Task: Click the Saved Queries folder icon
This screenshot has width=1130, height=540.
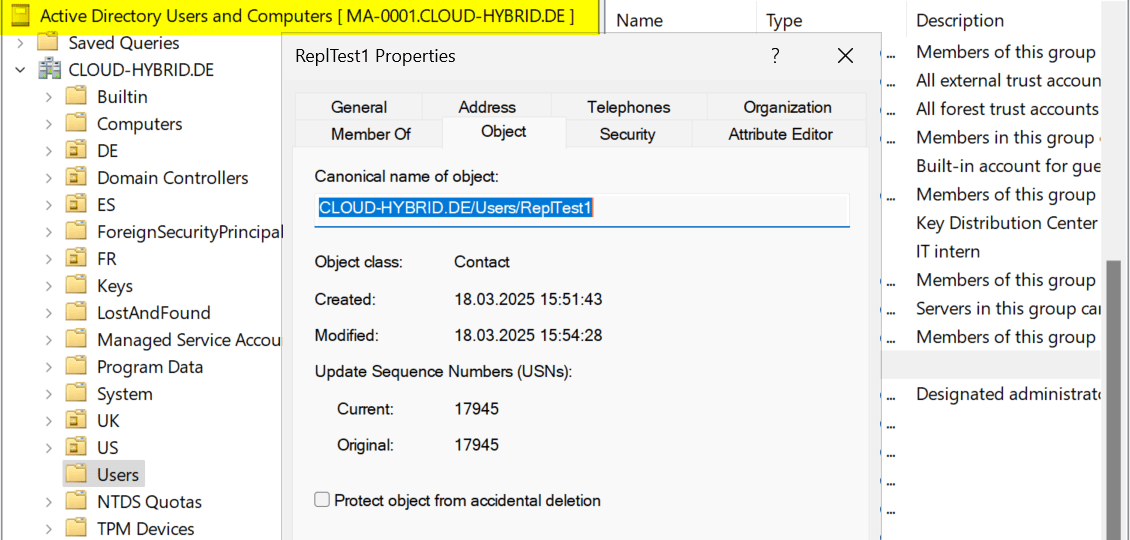Action: pyautogui.click(x=48, y=43)
